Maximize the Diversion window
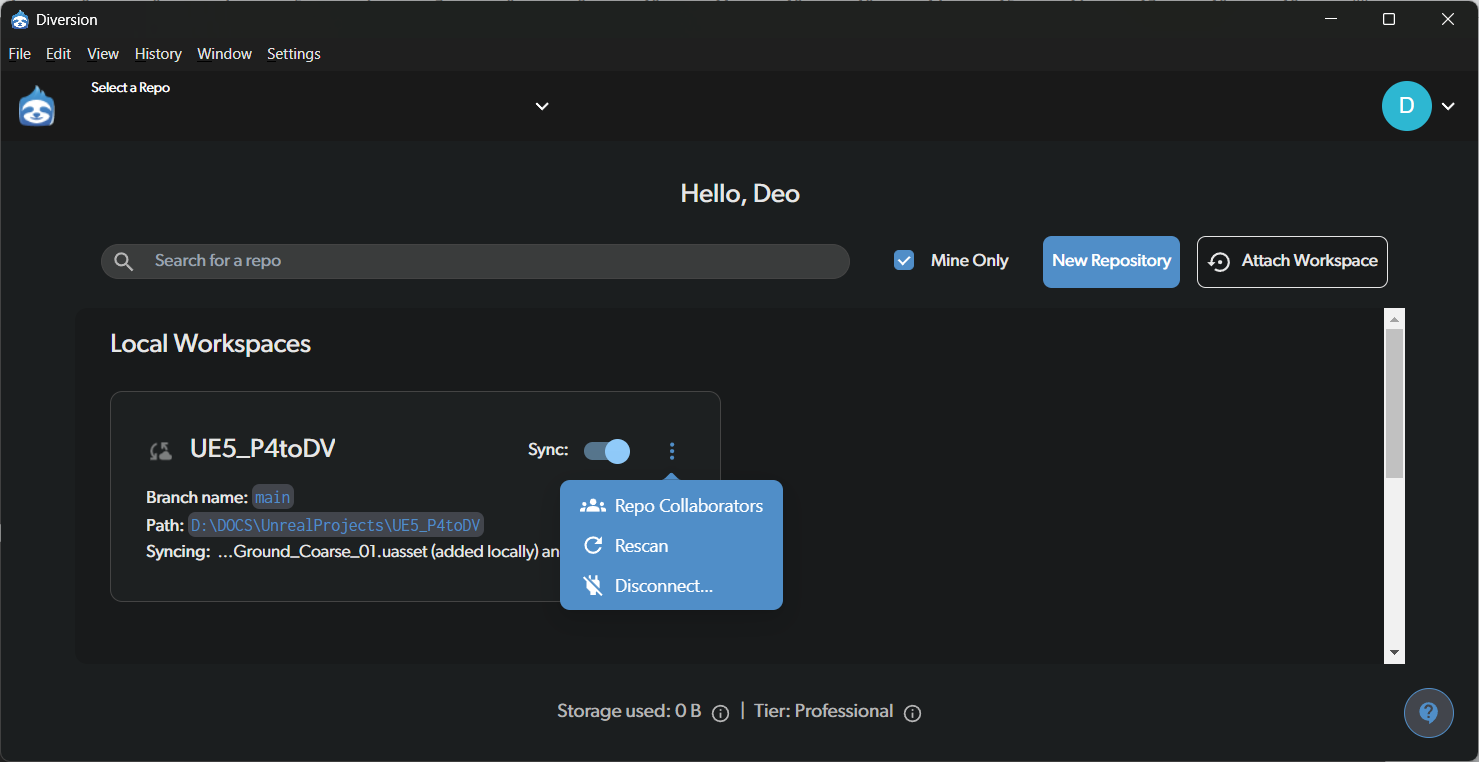Viewport: 1479px width, 762px height. point(1389,19)
